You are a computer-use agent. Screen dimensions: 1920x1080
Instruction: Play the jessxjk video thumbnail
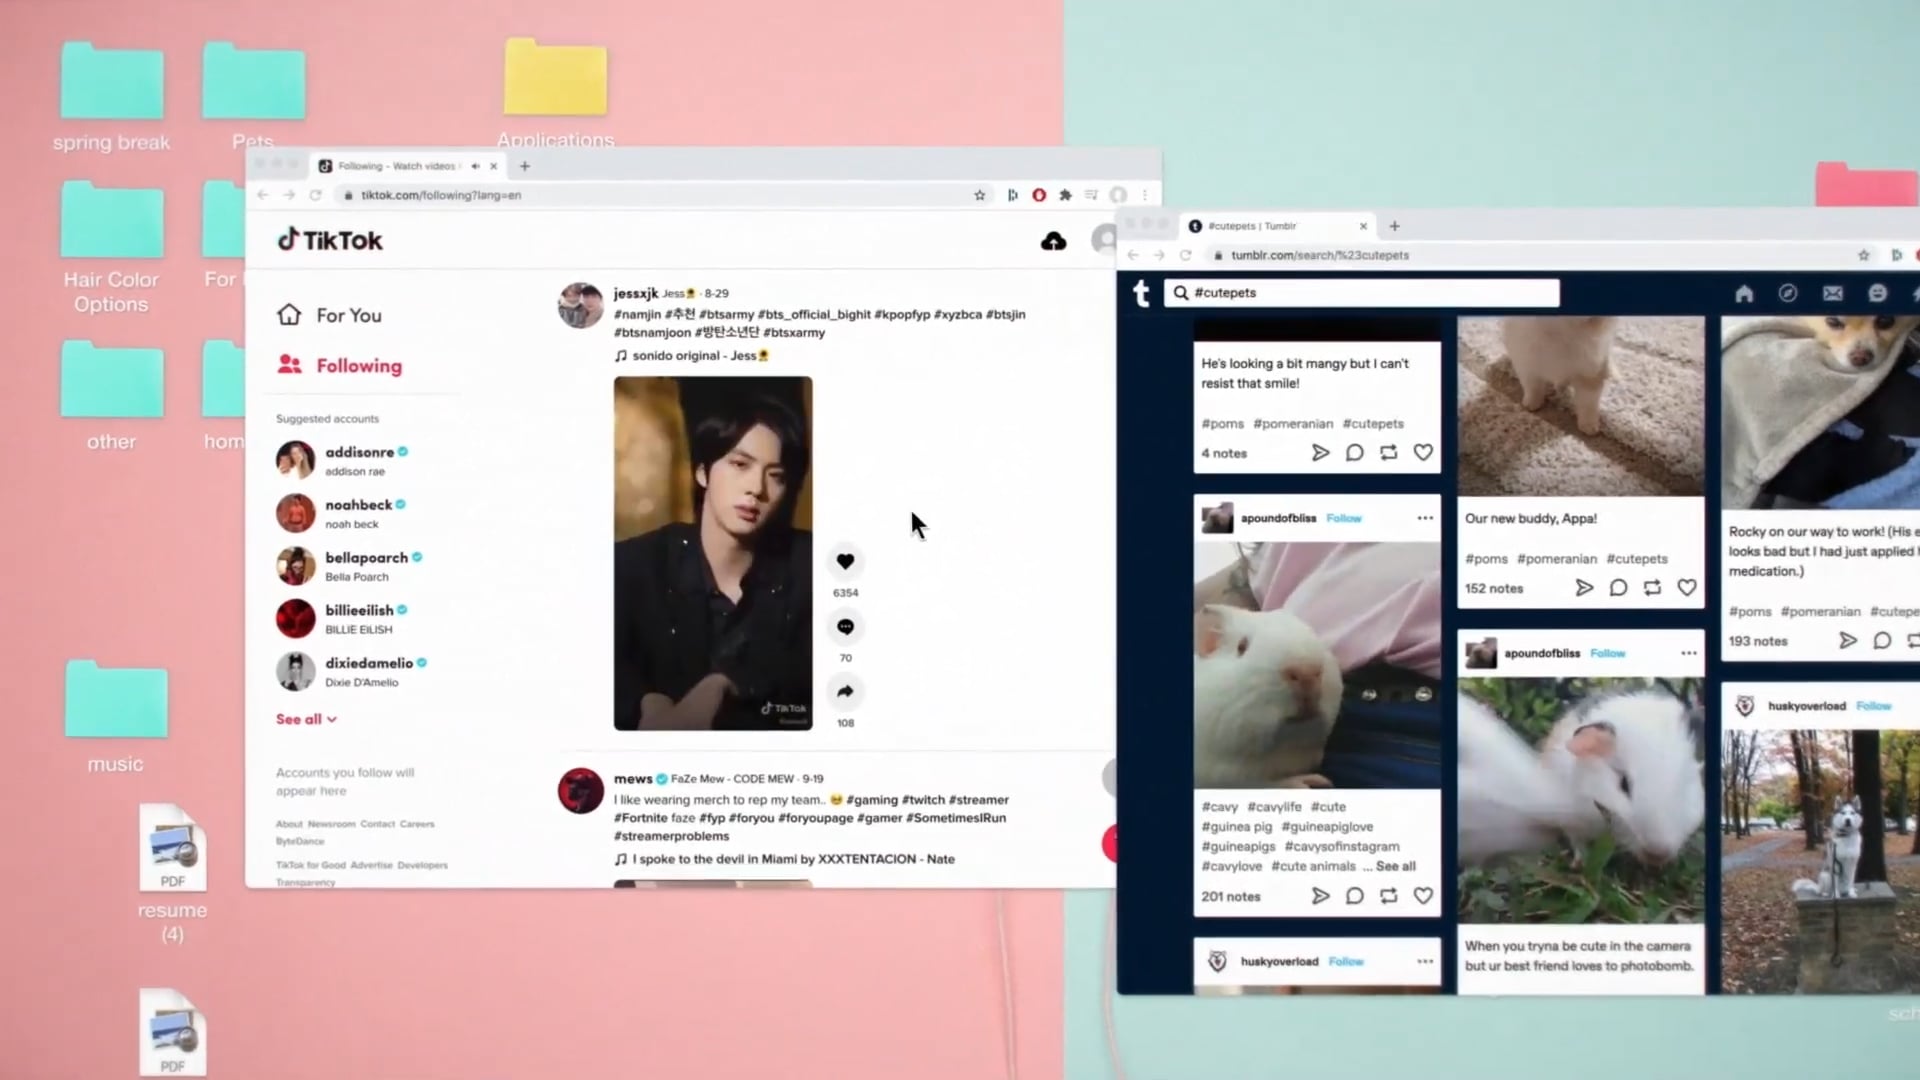click(713, 553)
